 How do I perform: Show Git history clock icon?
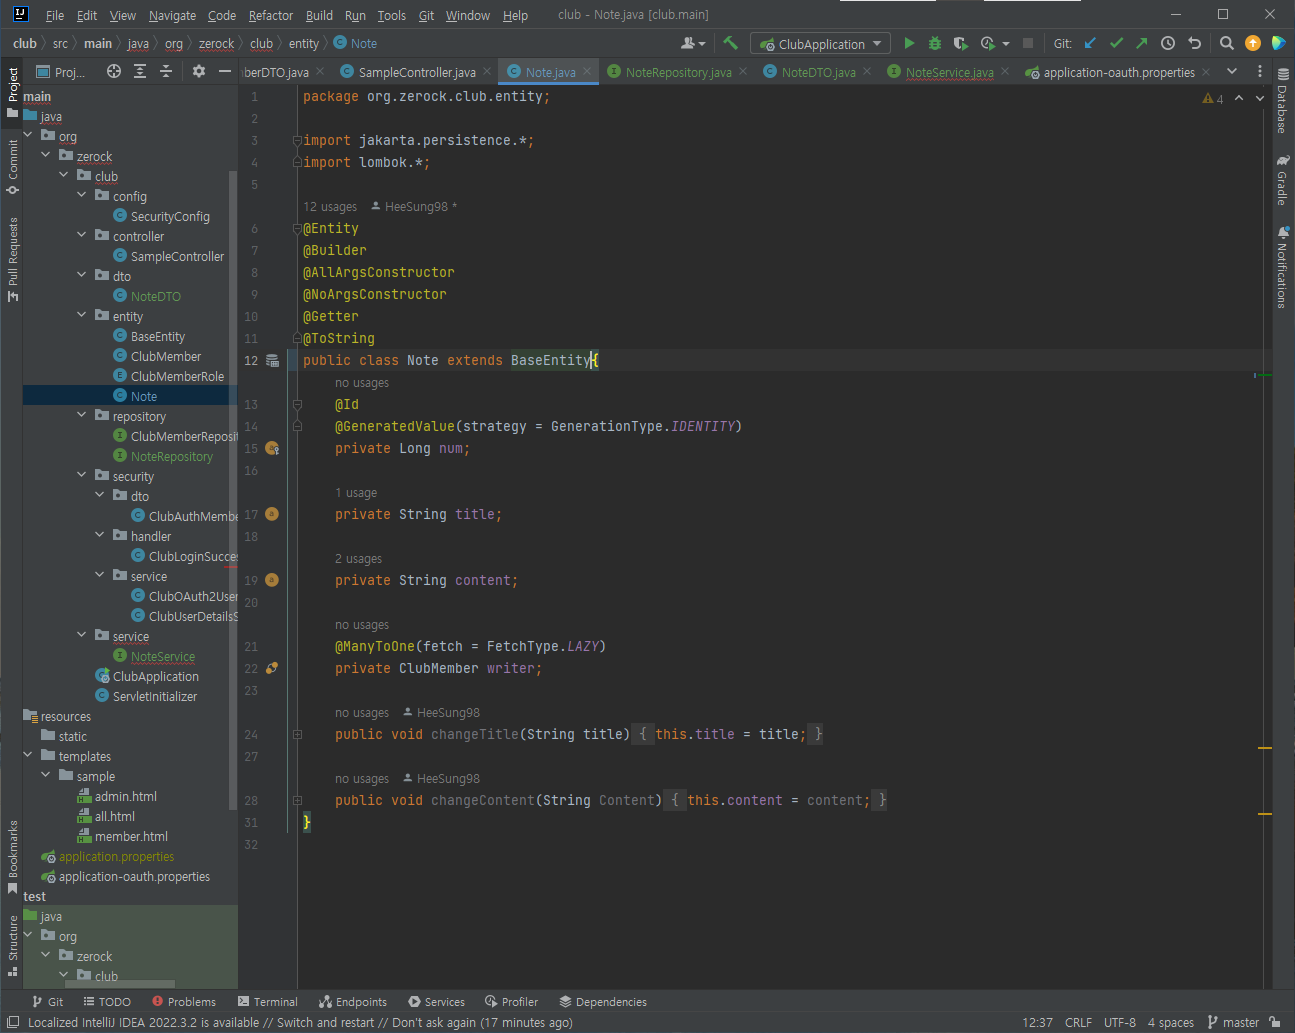1168,43
